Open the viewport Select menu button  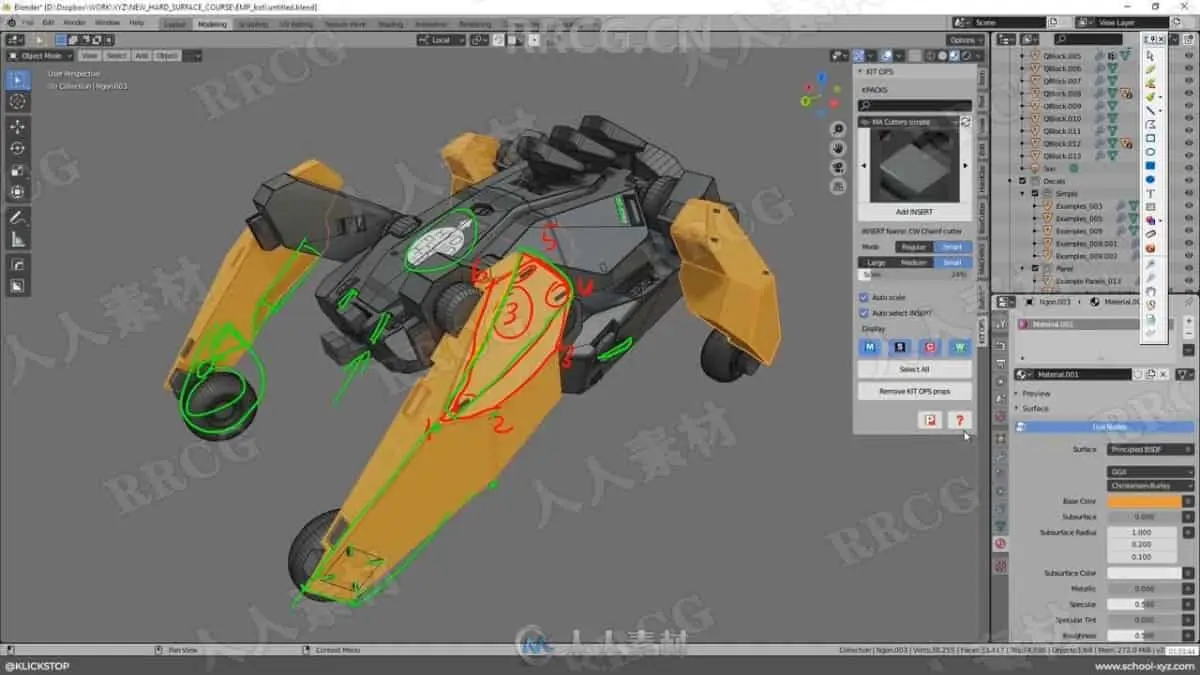tap(116, 56)
